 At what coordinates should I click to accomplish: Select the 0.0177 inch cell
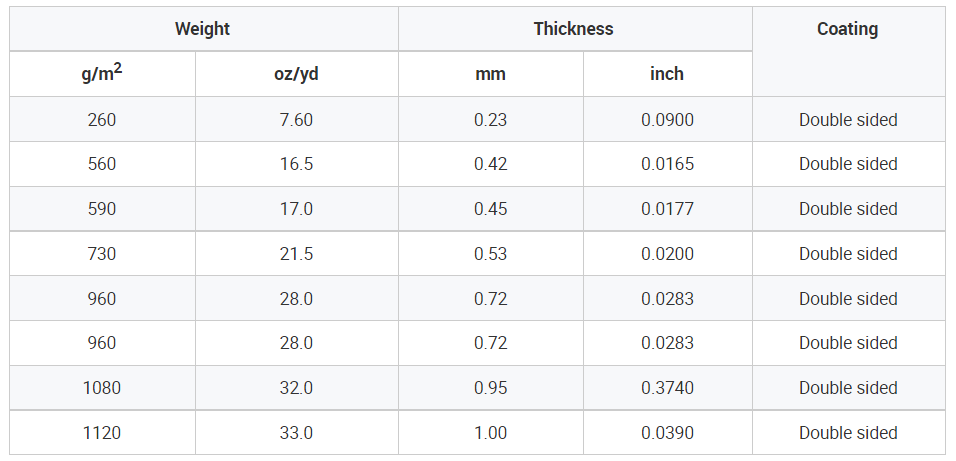tap(667, 209)
